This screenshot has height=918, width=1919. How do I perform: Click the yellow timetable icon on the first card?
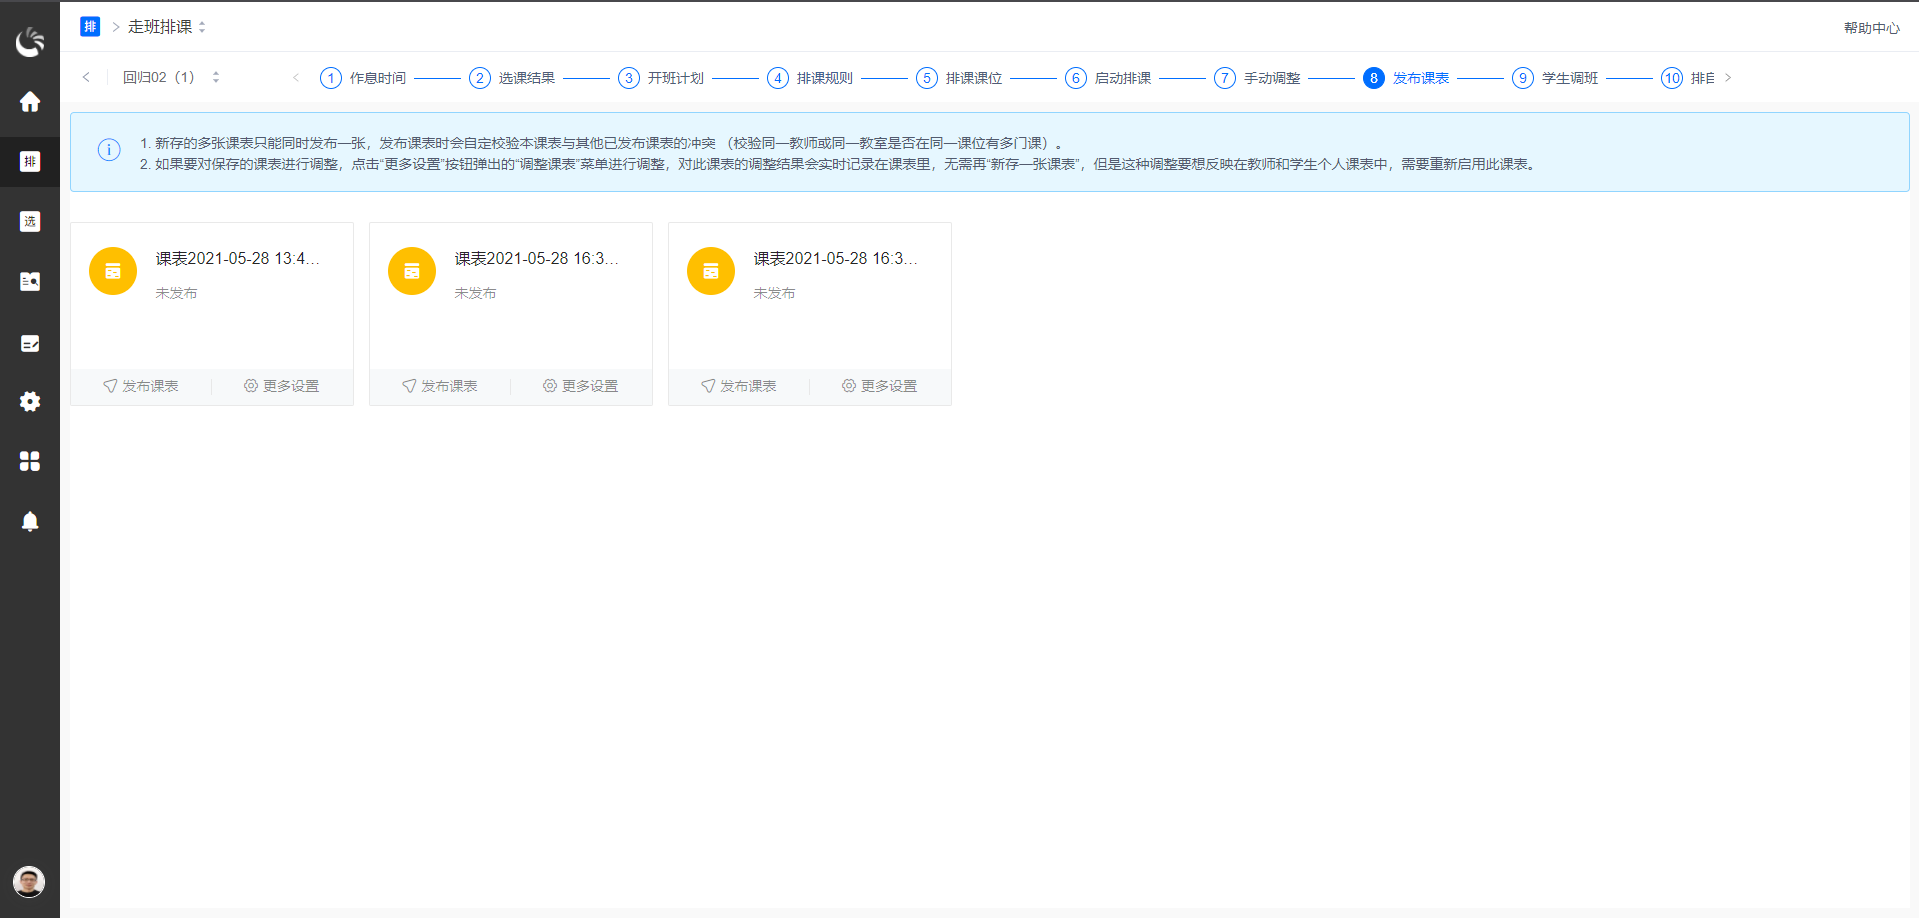(112, 270)
